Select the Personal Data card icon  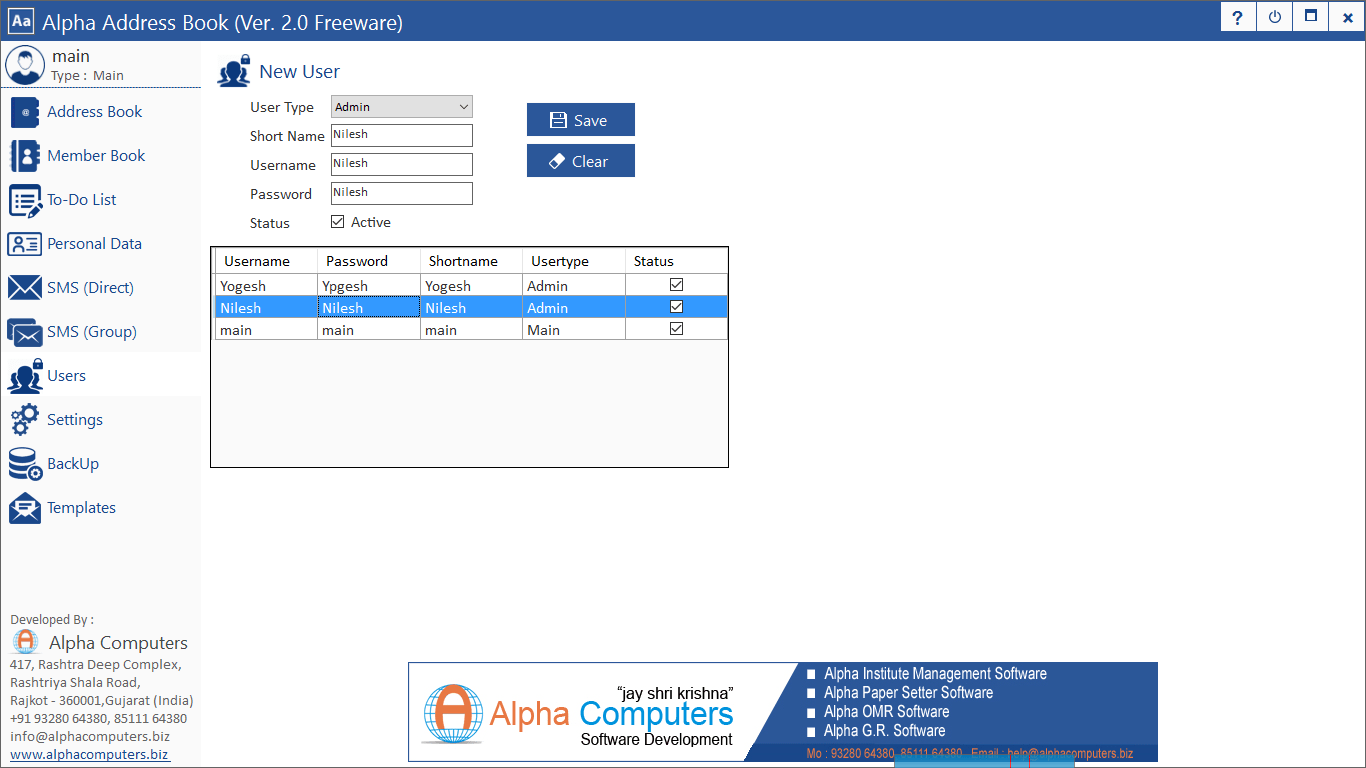[25, 244]
